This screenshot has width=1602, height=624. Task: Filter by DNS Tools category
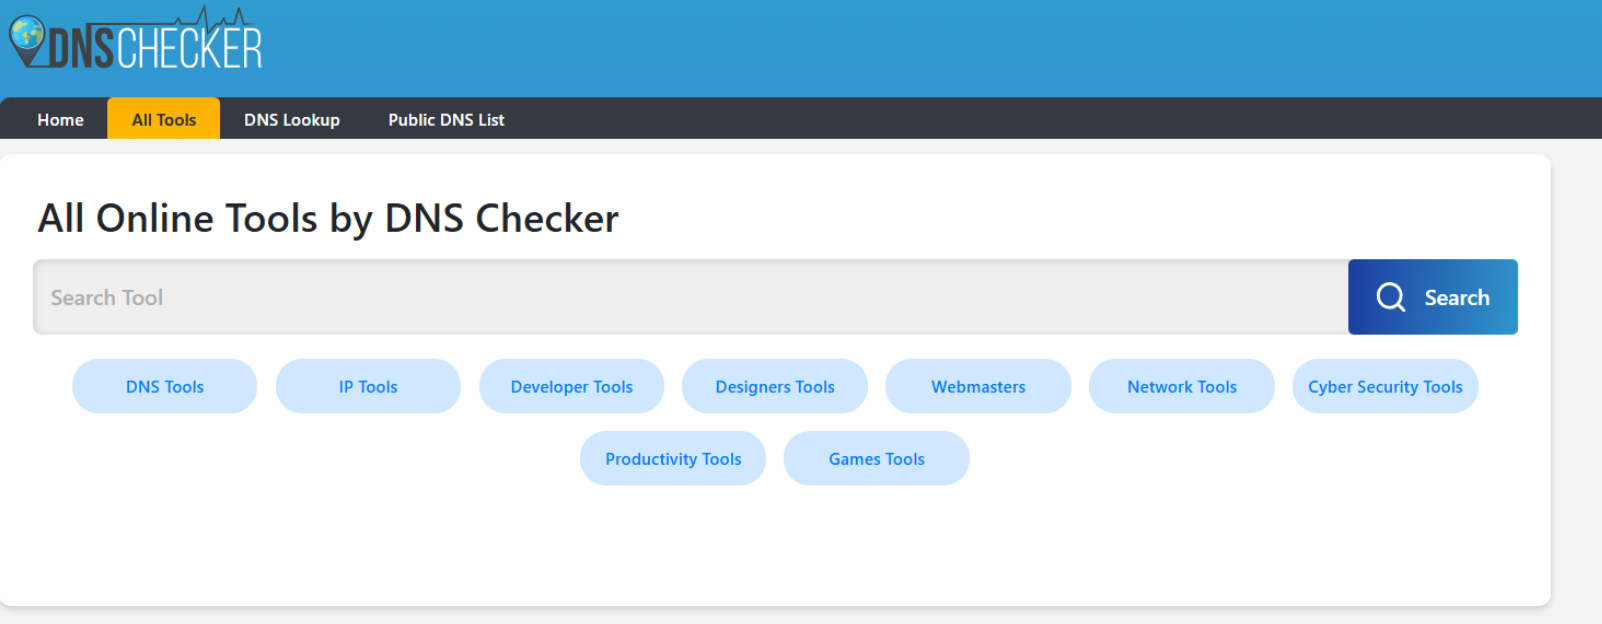pos(165,387)
